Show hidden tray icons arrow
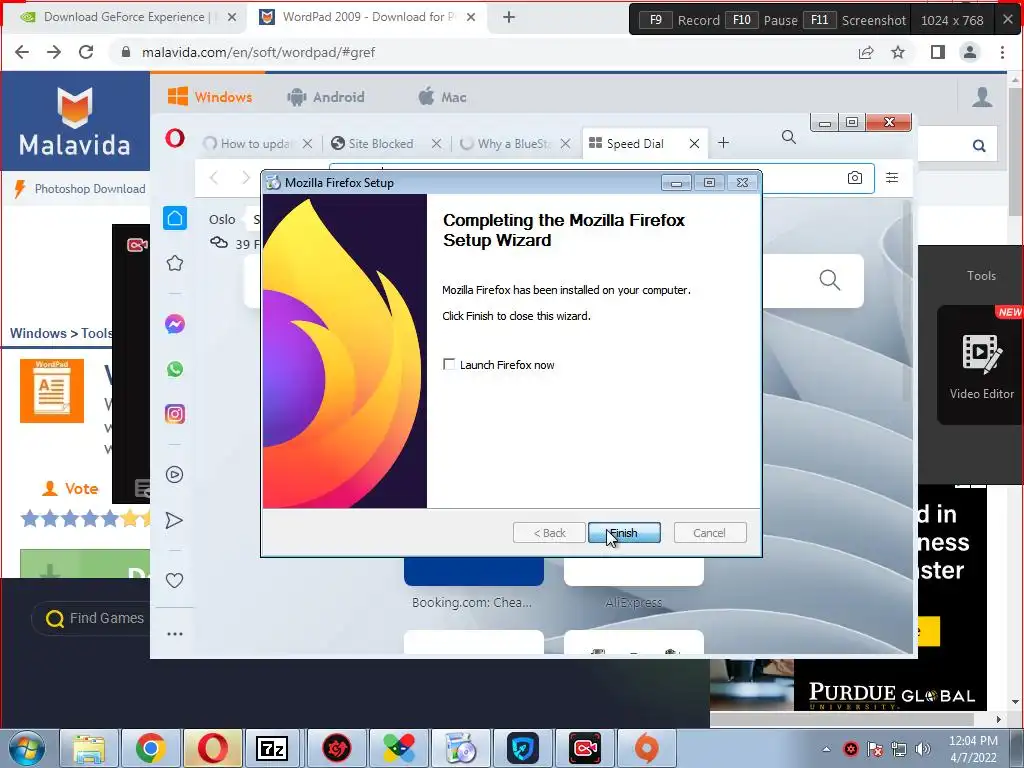The image size is (1024, 768). 827,749
